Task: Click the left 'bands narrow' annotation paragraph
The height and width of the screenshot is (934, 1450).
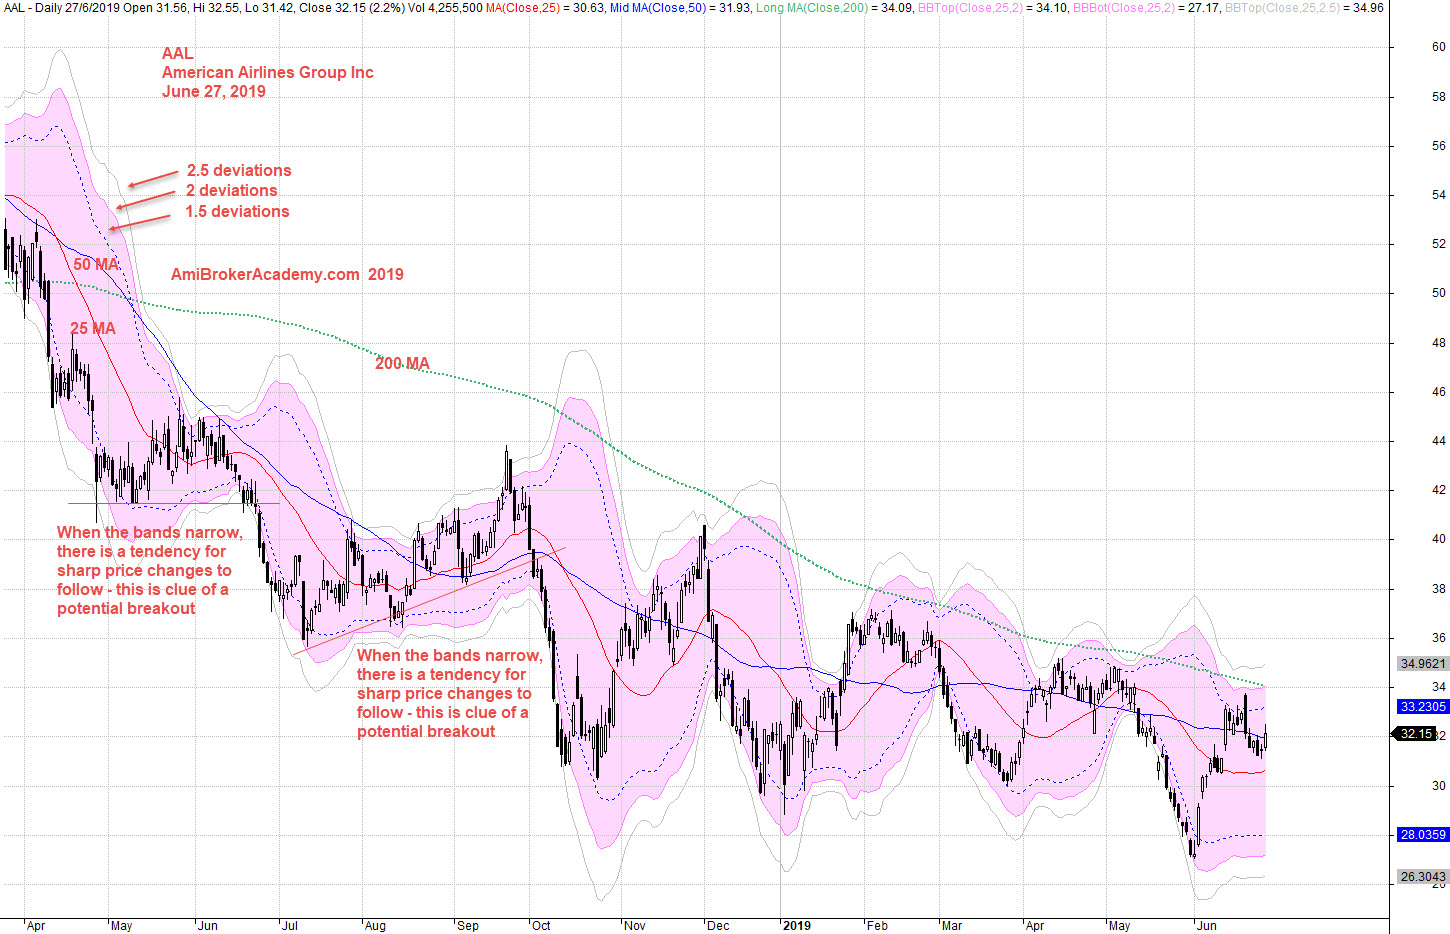Action: click(x=149, y=570)
